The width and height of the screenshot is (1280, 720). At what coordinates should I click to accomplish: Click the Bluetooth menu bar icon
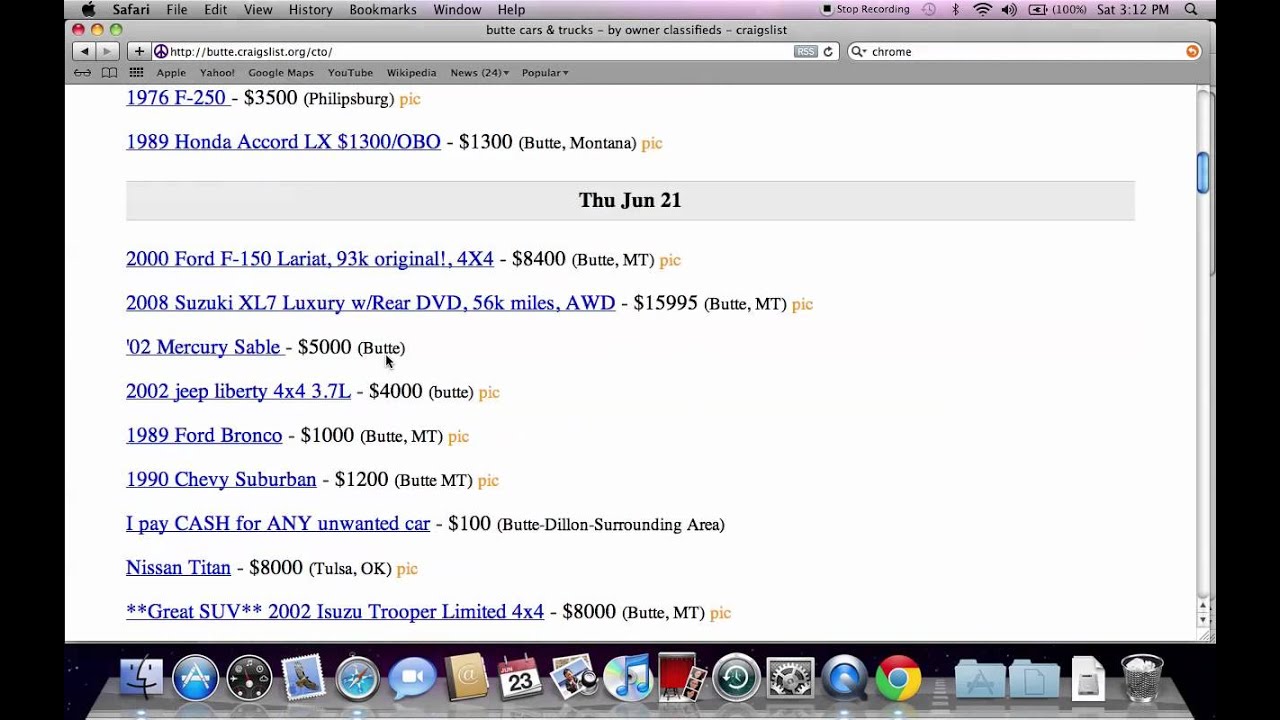(x=956, y=9)
